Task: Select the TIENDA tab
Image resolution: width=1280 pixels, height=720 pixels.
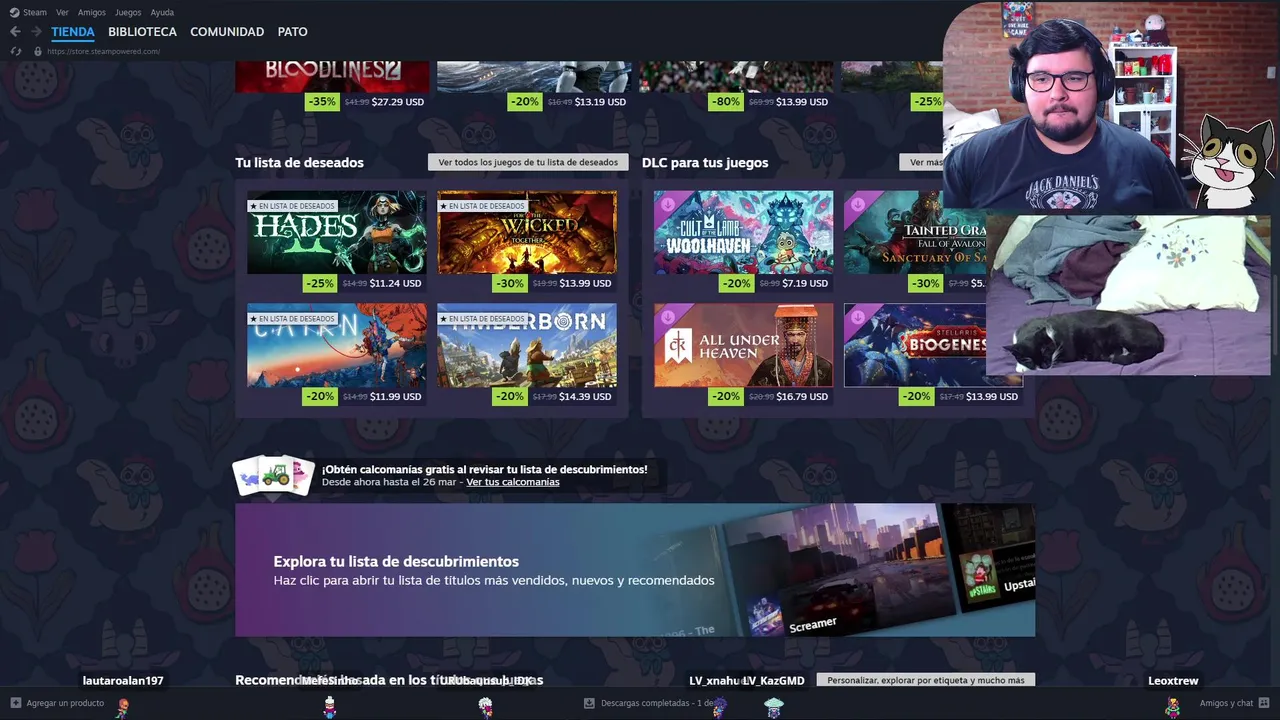Action: pyautogui.click(x=73, y=32)
